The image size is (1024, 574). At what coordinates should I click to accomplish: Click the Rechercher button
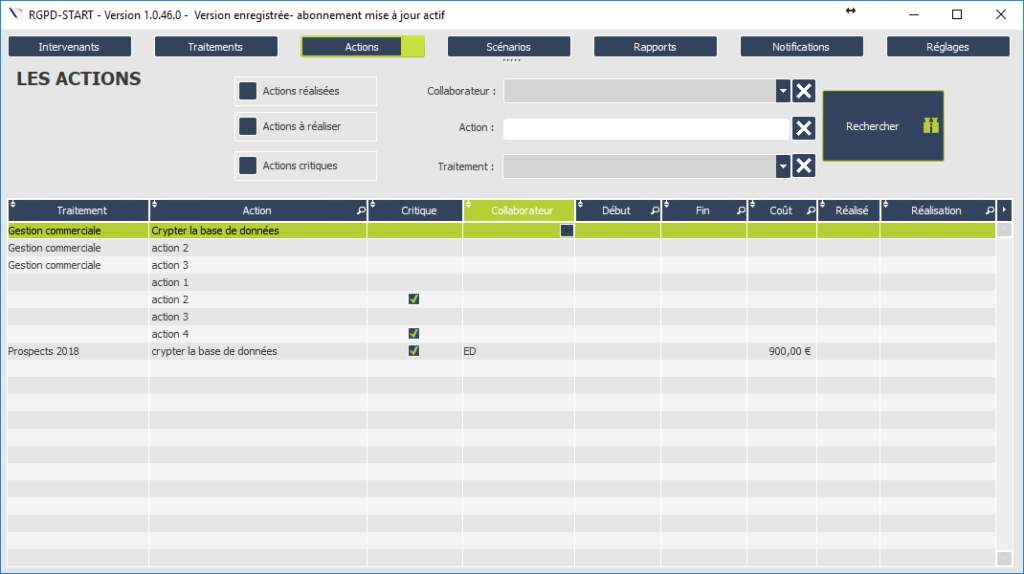tap(883, 126)
